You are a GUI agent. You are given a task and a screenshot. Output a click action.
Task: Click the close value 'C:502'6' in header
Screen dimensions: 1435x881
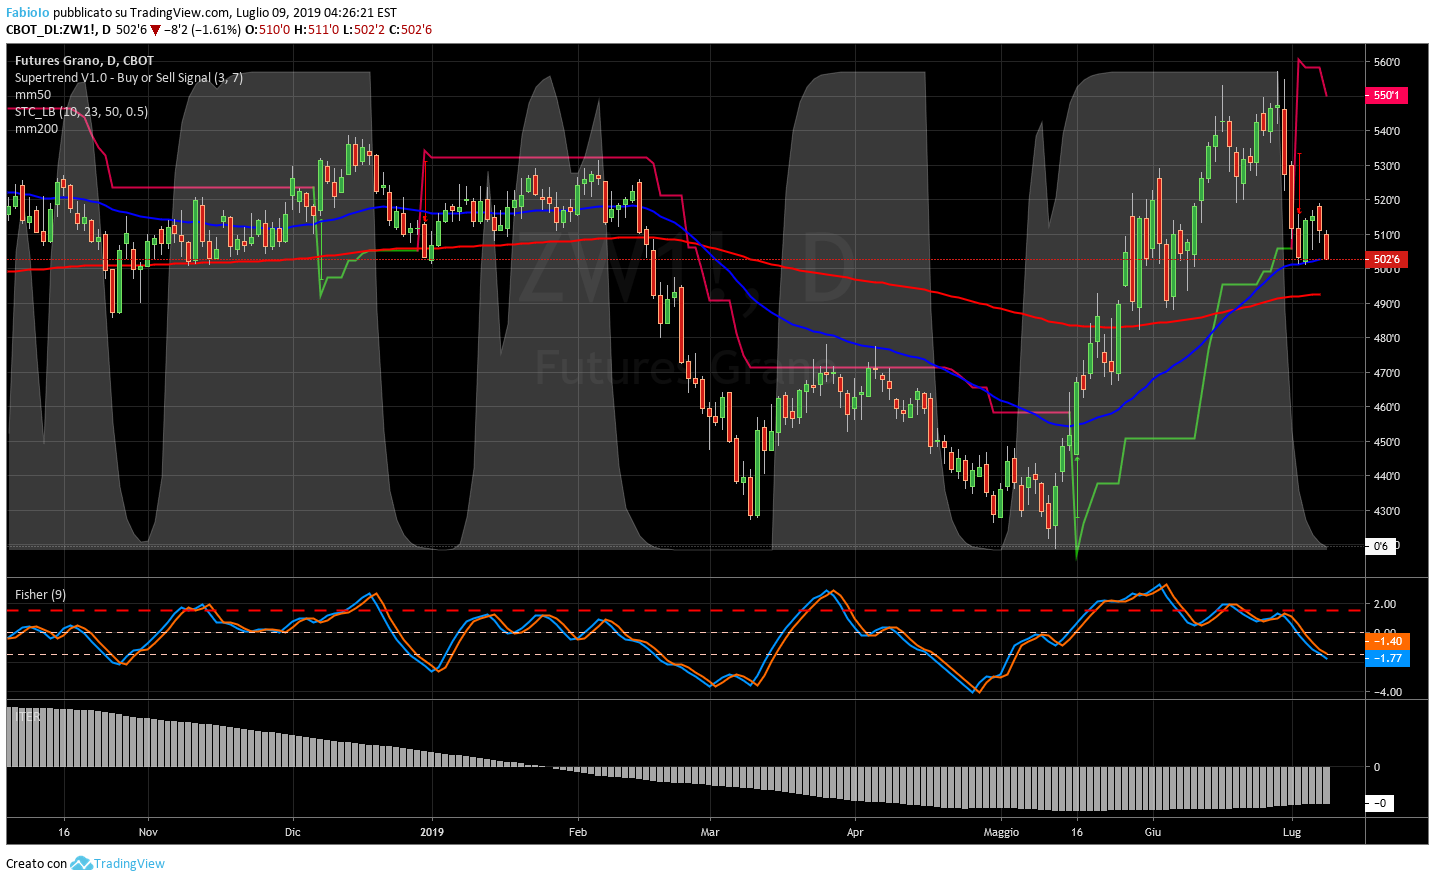tap(410, 30)
